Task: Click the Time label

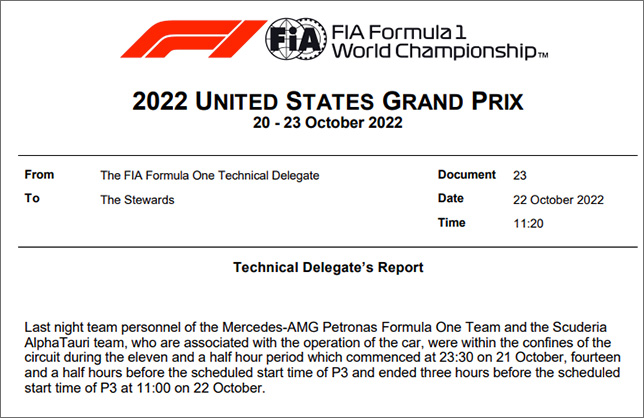Action: [x=451, y=223]
